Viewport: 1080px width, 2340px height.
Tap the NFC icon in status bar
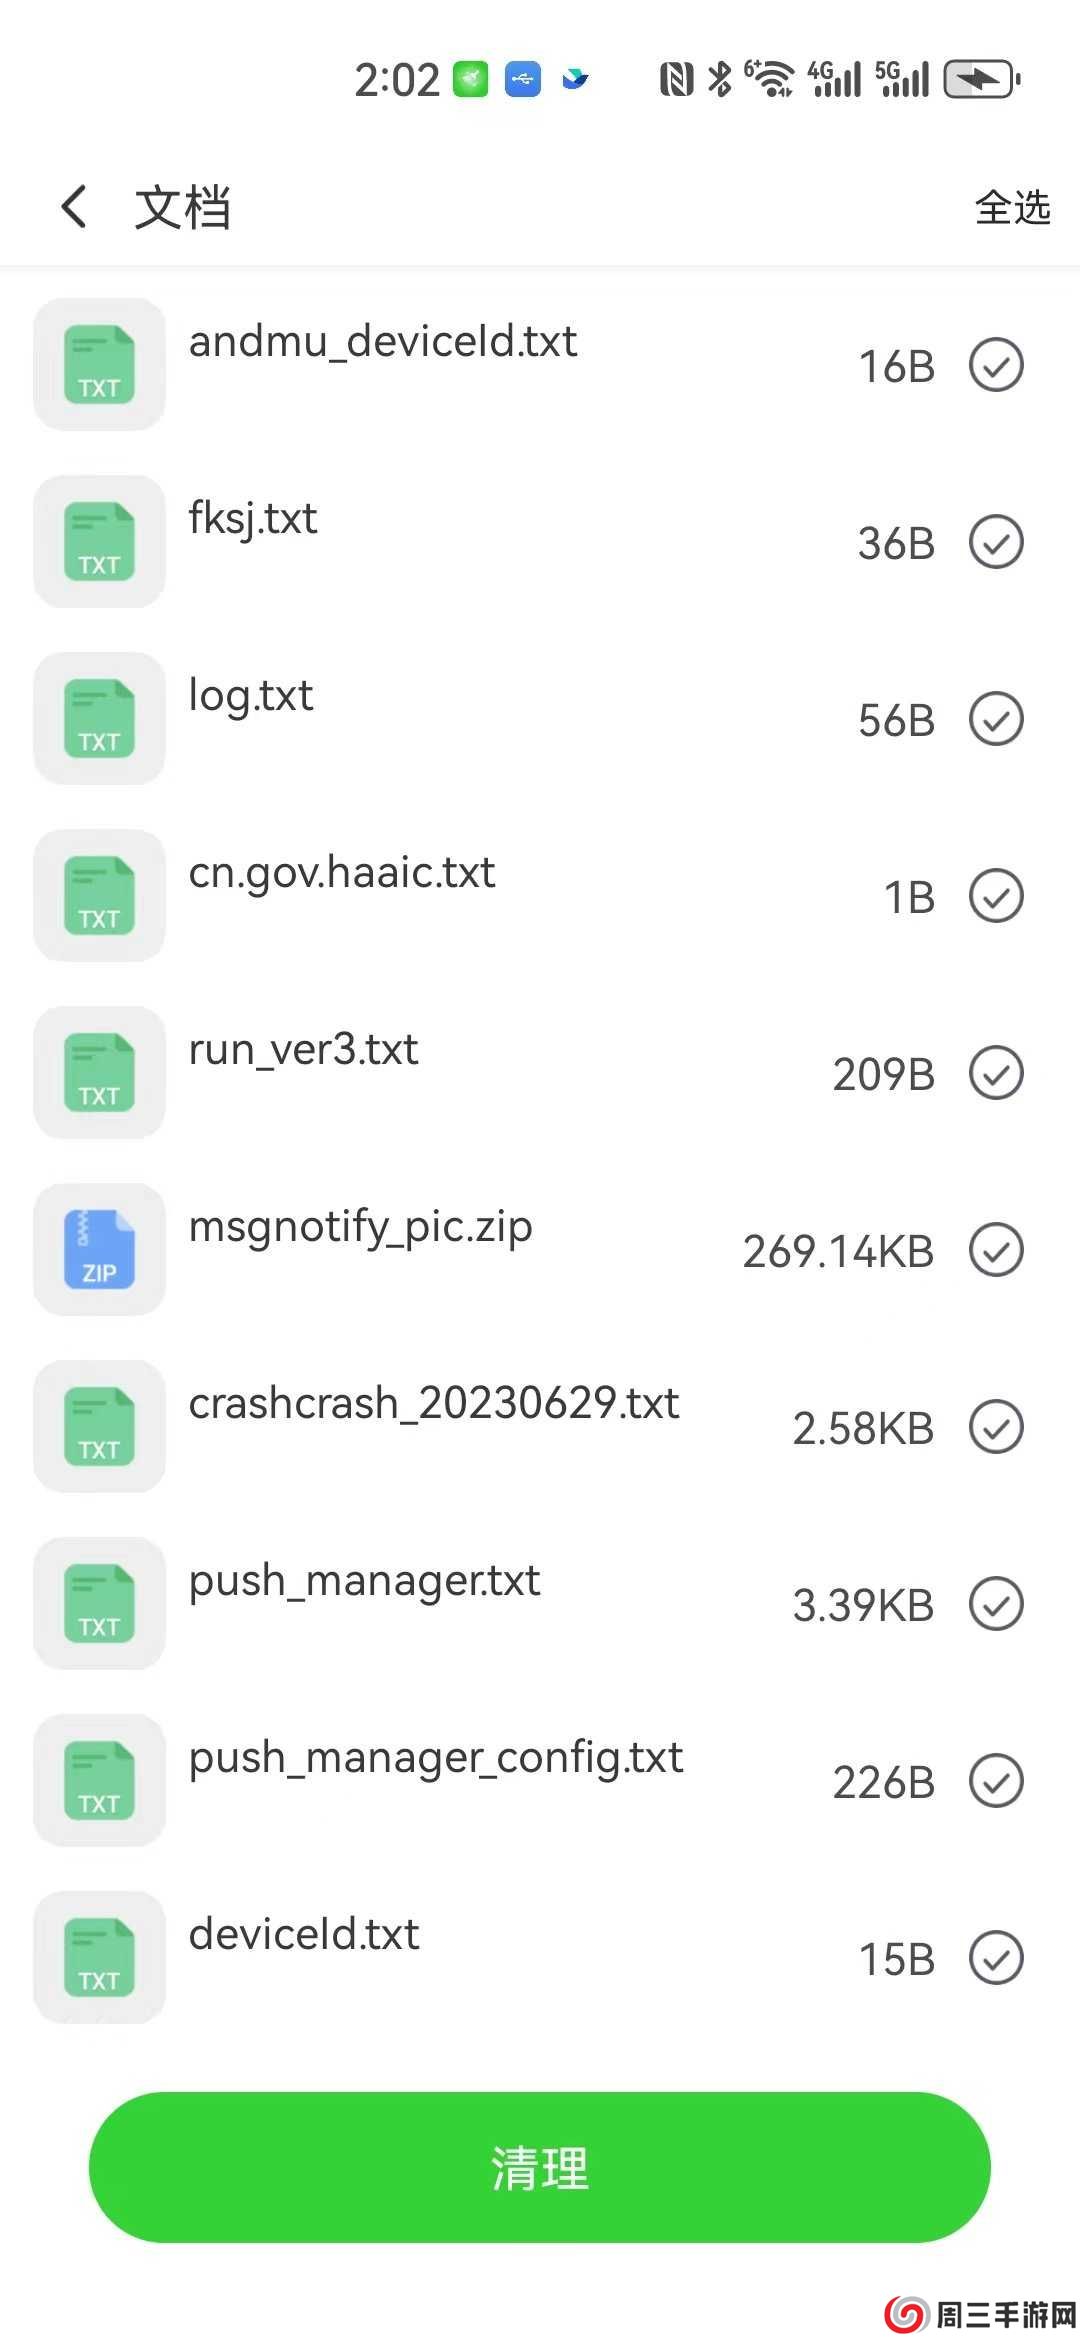click(x=676, y=80)
